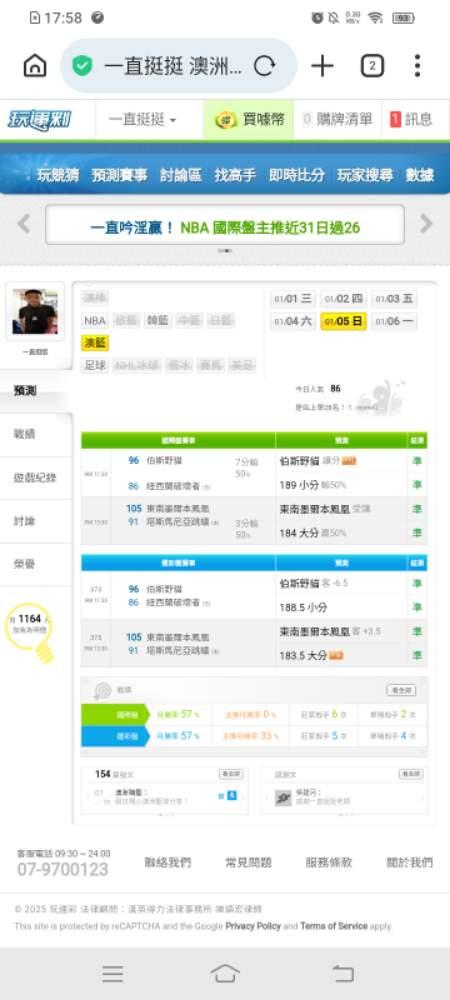Open the tab switcher showing 2
Screen dimensions: 450x1000
(x=372, y=66)
